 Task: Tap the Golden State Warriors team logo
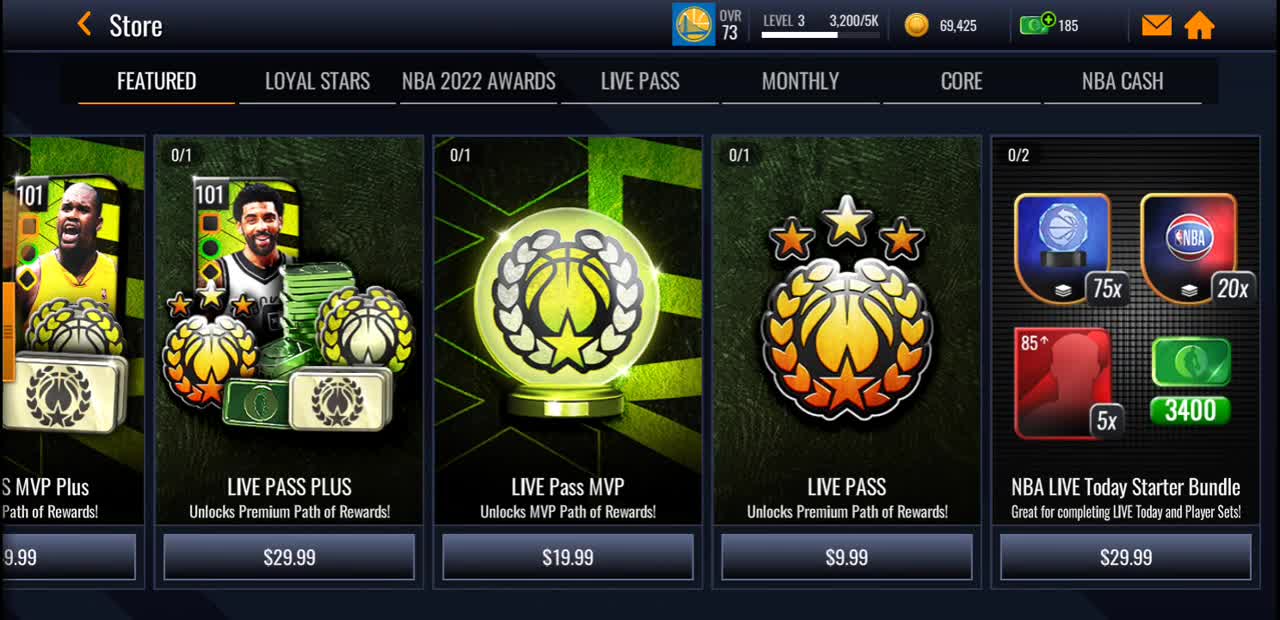click(693, 25)
